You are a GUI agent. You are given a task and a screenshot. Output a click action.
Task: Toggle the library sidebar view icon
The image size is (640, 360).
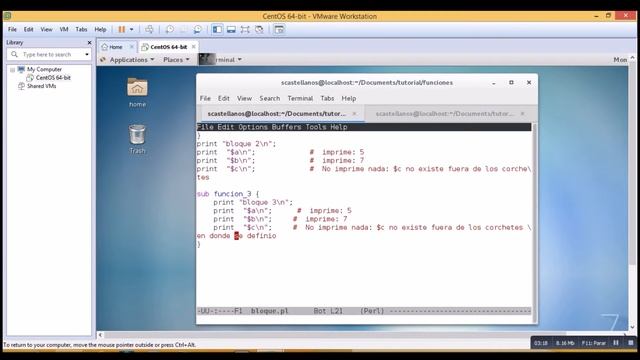(x=217, y=29)
